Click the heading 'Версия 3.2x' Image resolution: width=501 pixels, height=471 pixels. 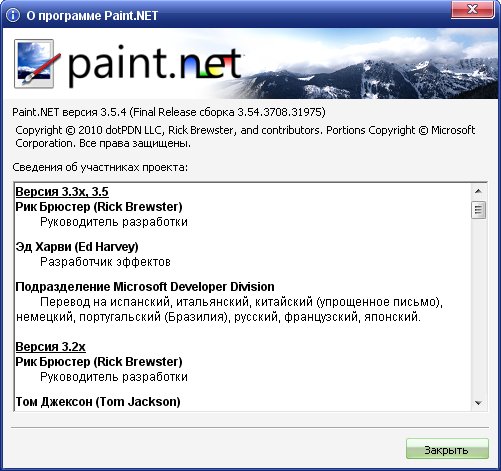click(50, 347)
